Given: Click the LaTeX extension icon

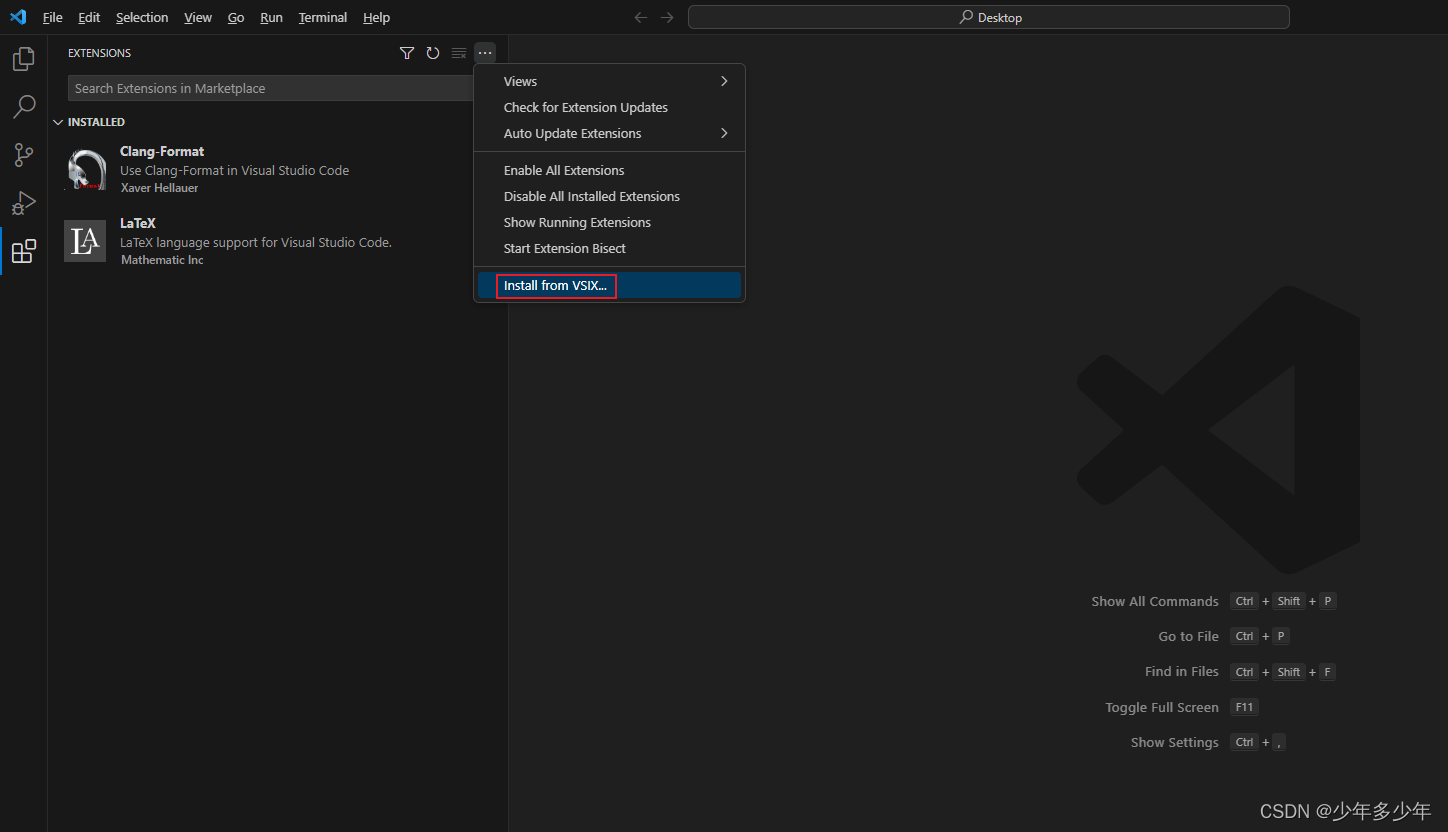Looking at the screenshot, I should click(85, 241).
